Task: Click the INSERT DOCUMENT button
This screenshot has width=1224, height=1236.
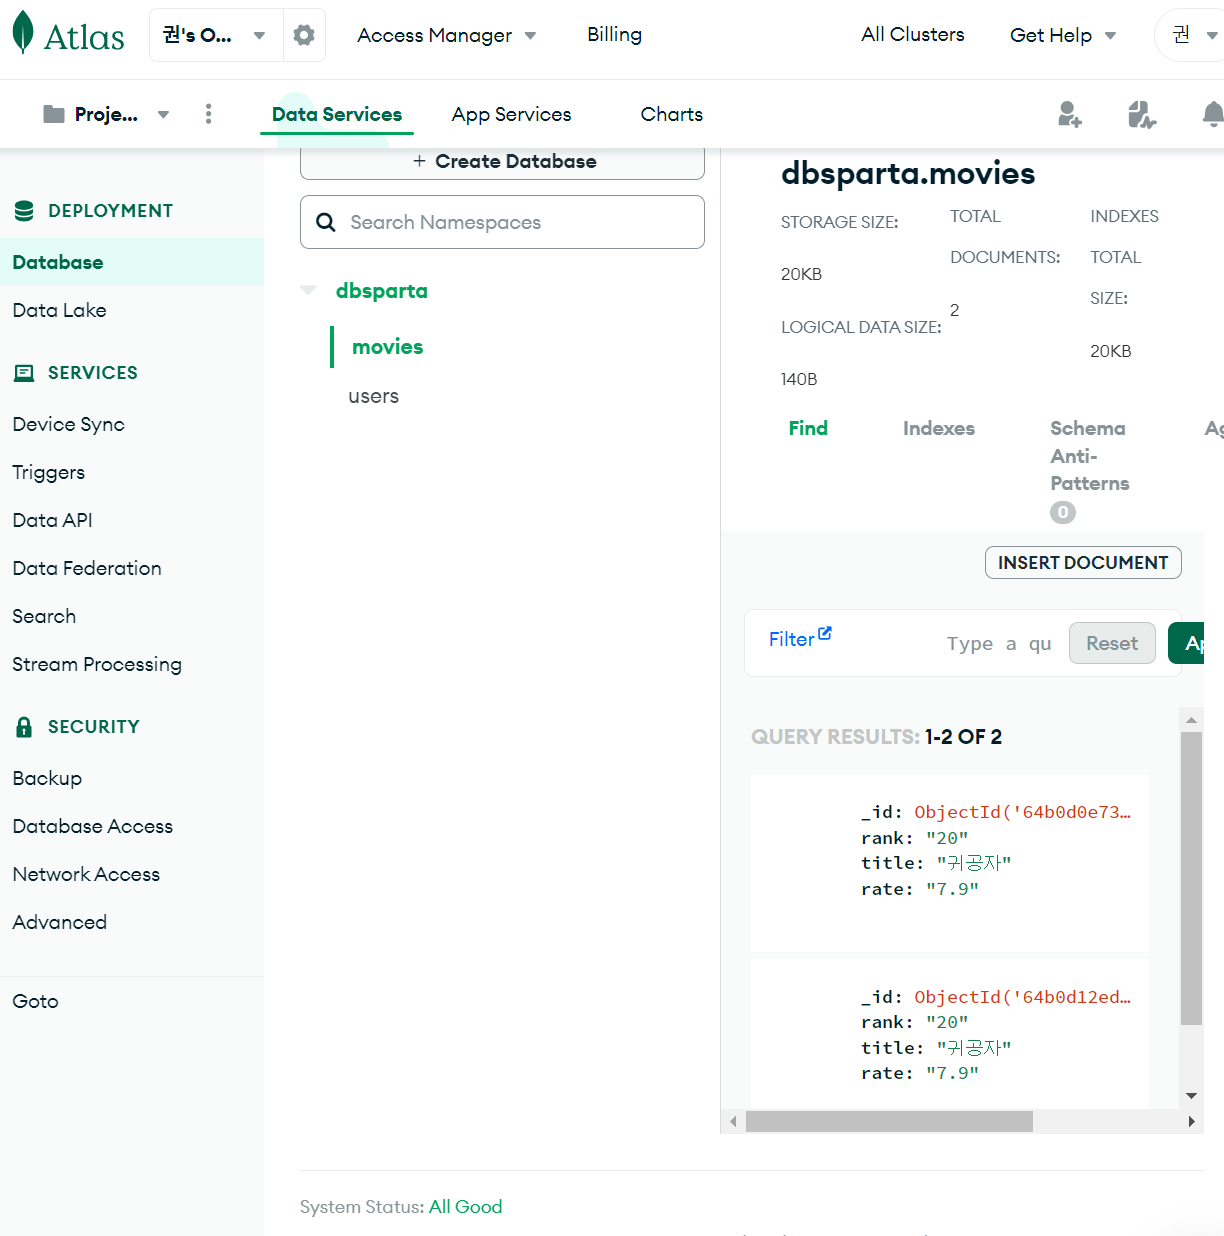Action: 1083,562
